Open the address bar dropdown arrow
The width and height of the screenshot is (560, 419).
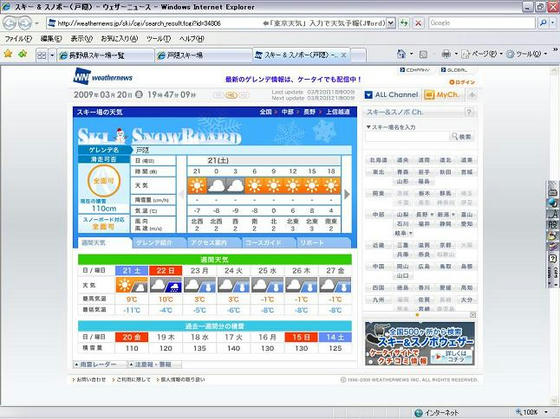point(391,23)
